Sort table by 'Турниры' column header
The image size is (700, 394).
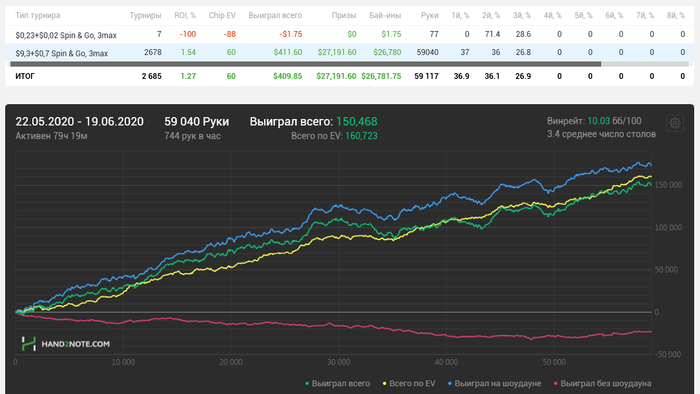[145, 15]
